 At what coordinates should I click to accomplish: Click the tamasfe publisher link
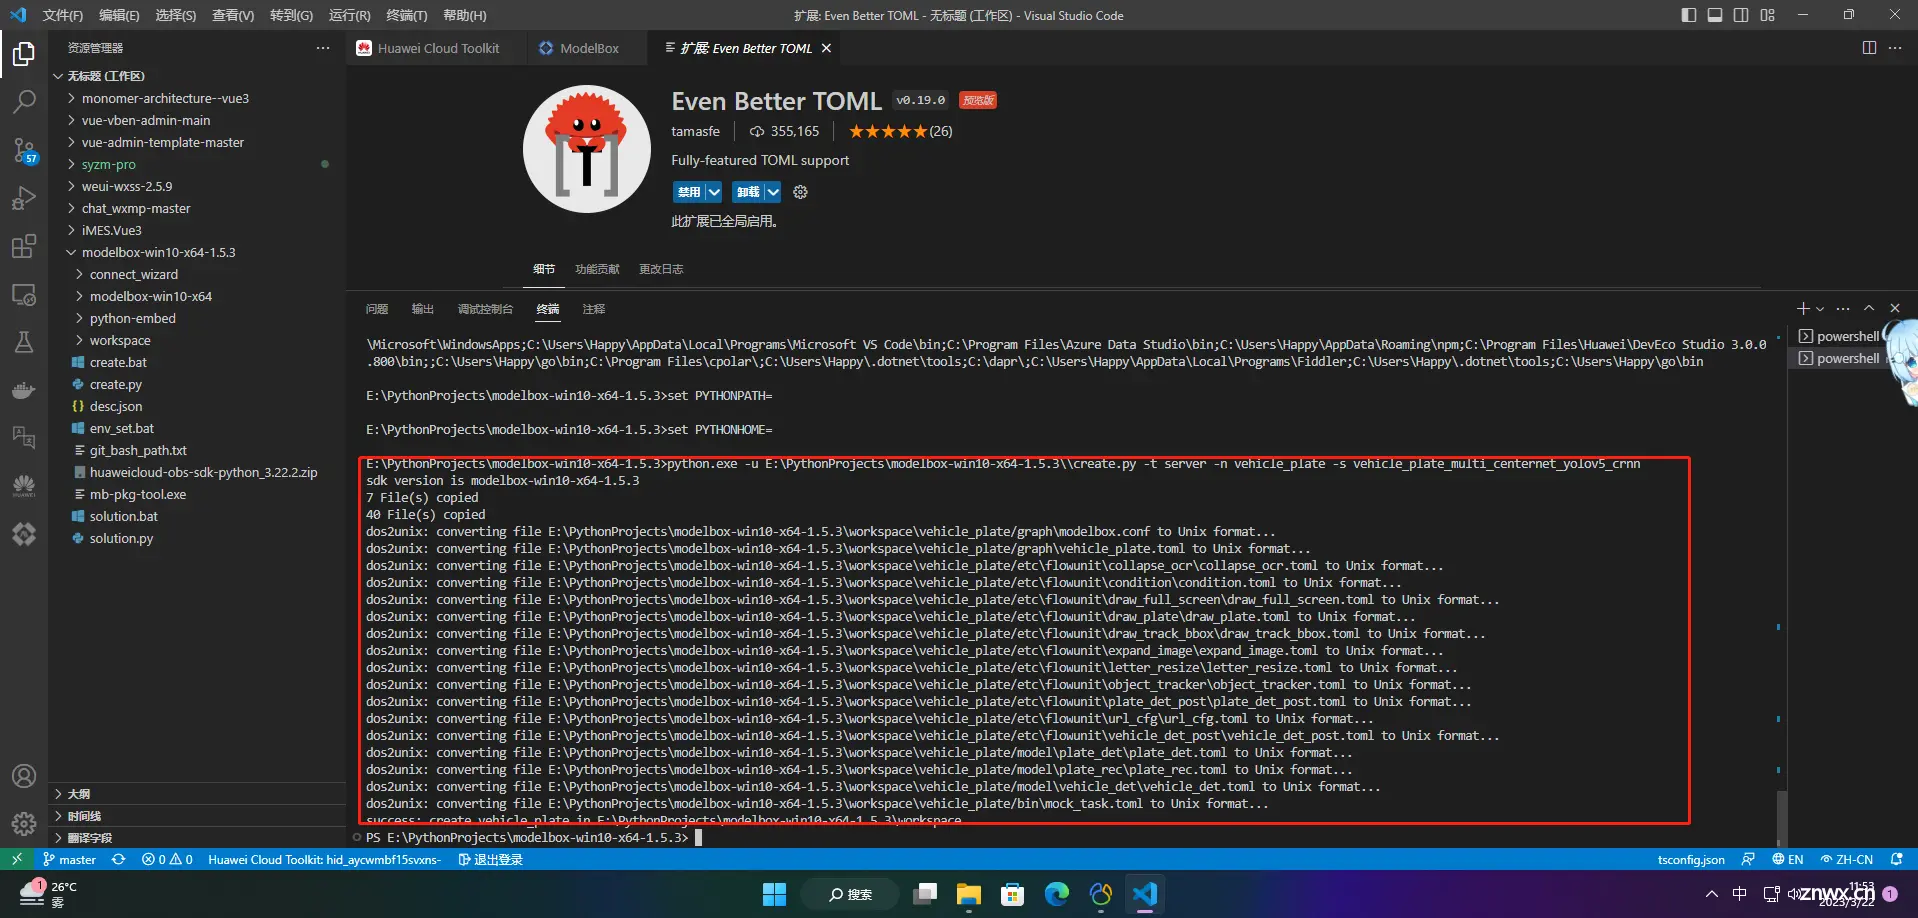coord(695,131)
